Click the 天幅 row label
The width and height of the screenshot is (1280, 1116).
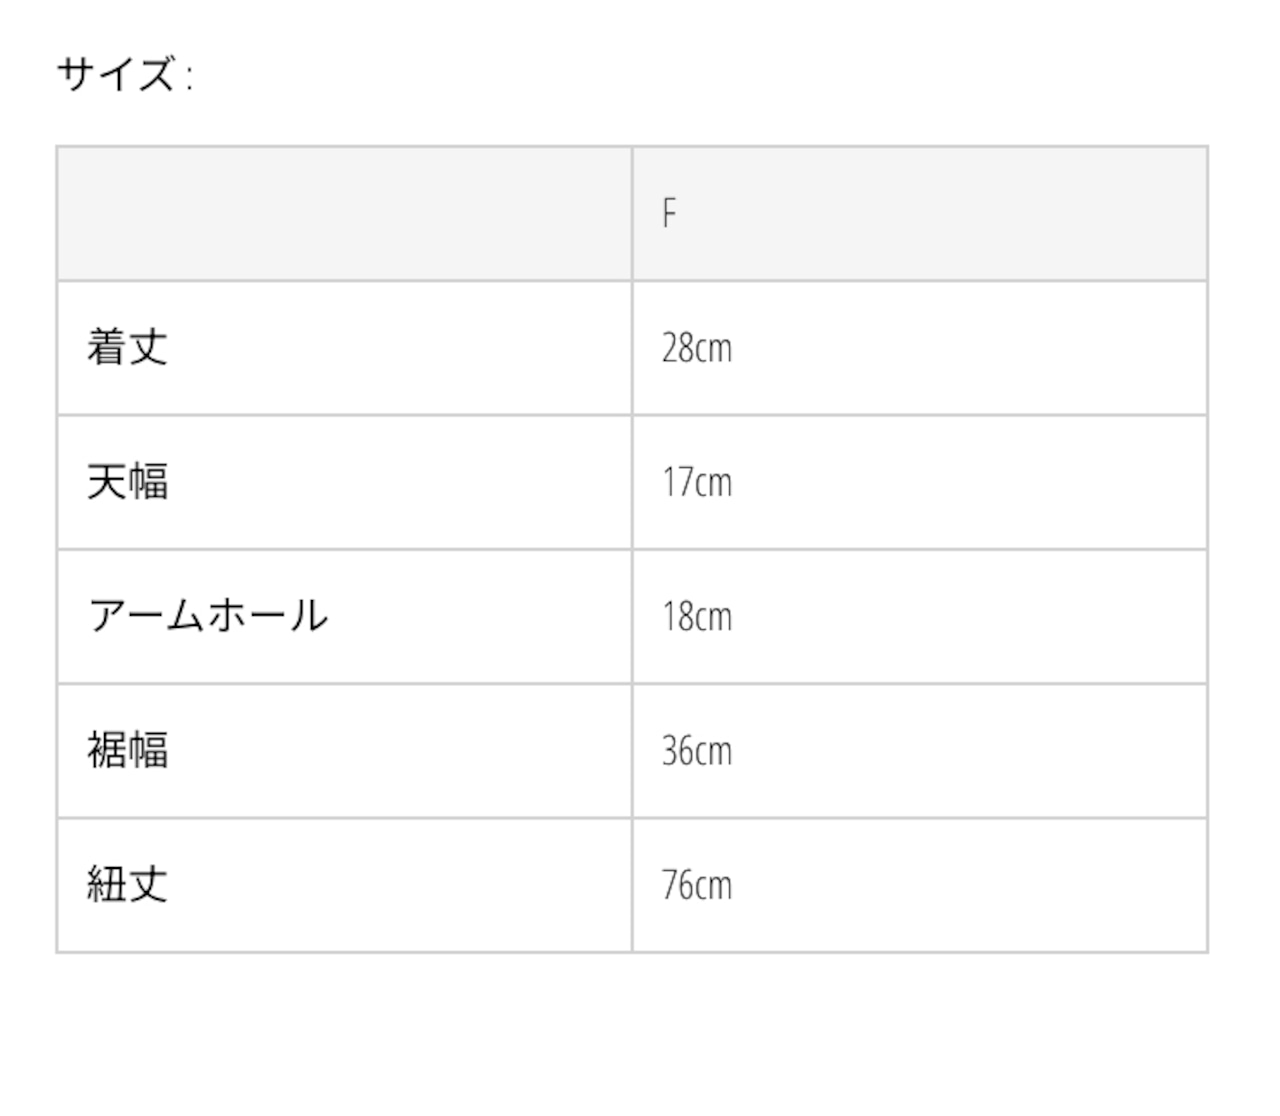click(x=127, y=482)
